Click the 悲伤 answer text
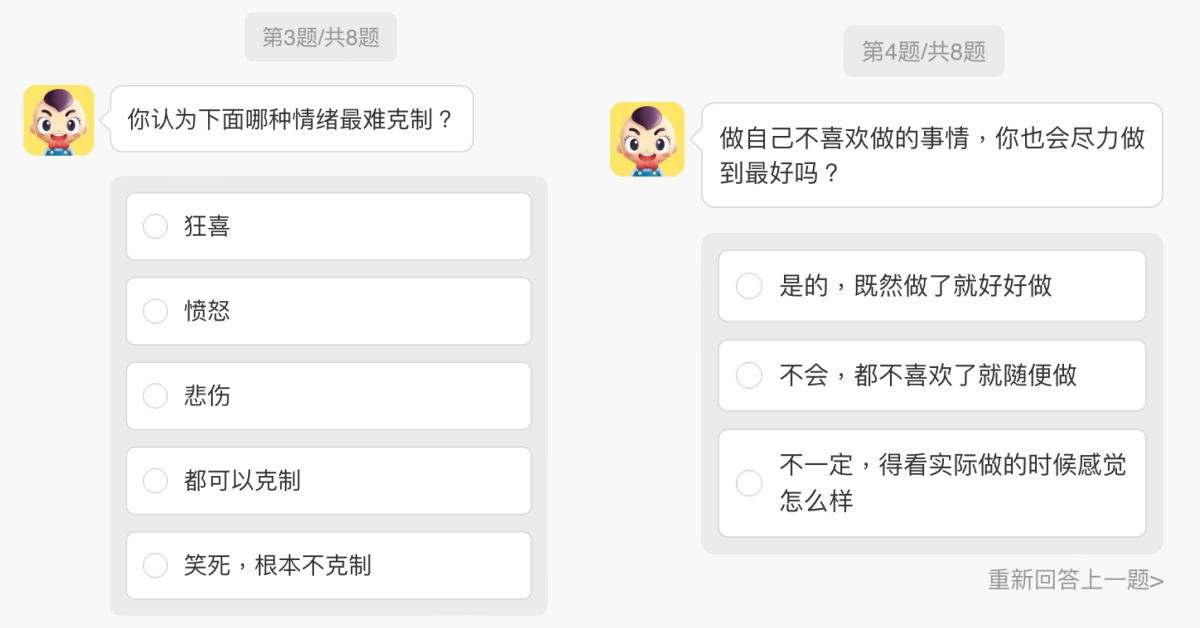The height and width of the screenshot is (628, 1200). click(207, 396)
